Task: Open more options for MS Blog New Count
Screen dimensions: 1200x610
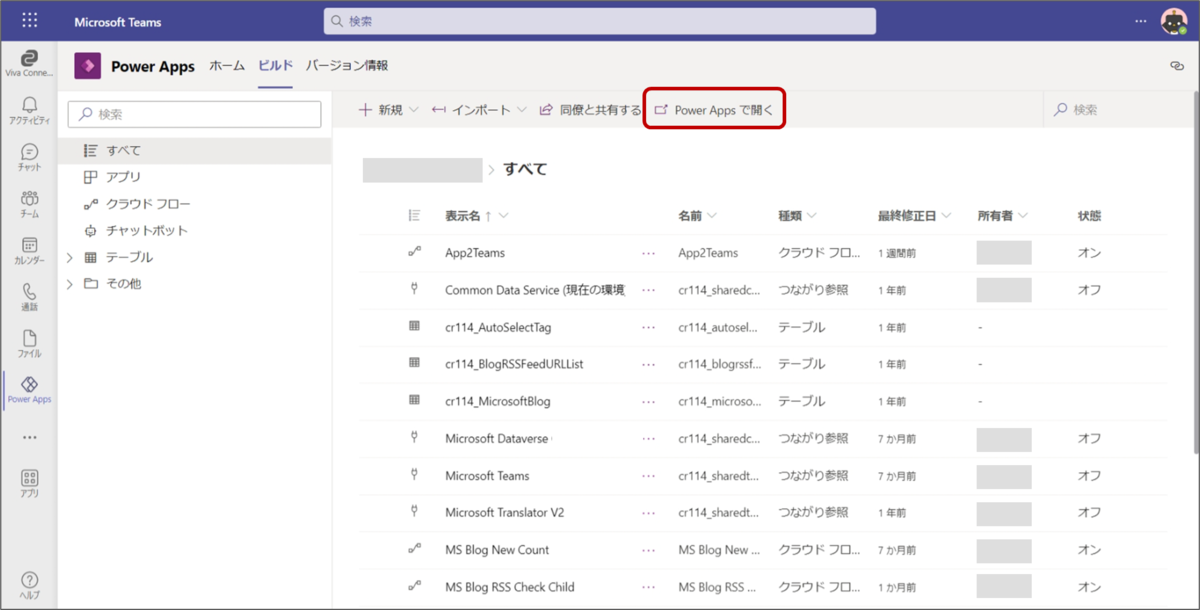Action: point(649,550)
